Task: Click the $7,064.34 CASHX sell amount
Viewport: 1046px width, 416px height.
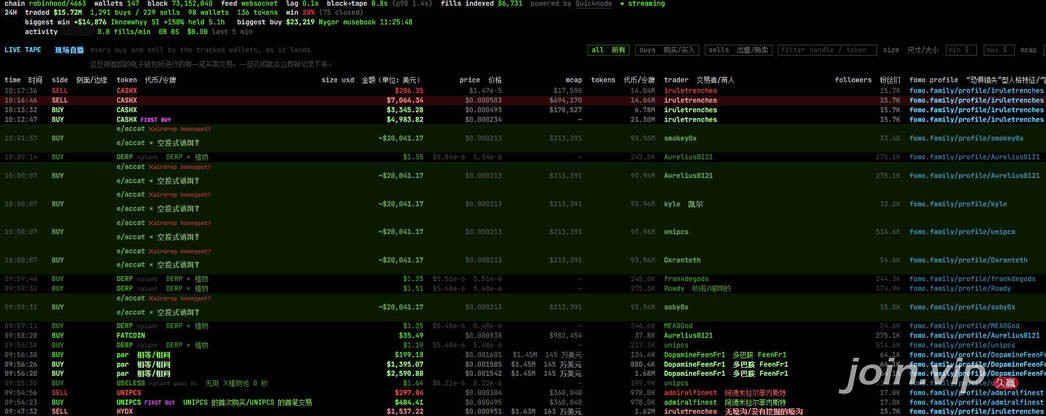Action: (405, 100)
